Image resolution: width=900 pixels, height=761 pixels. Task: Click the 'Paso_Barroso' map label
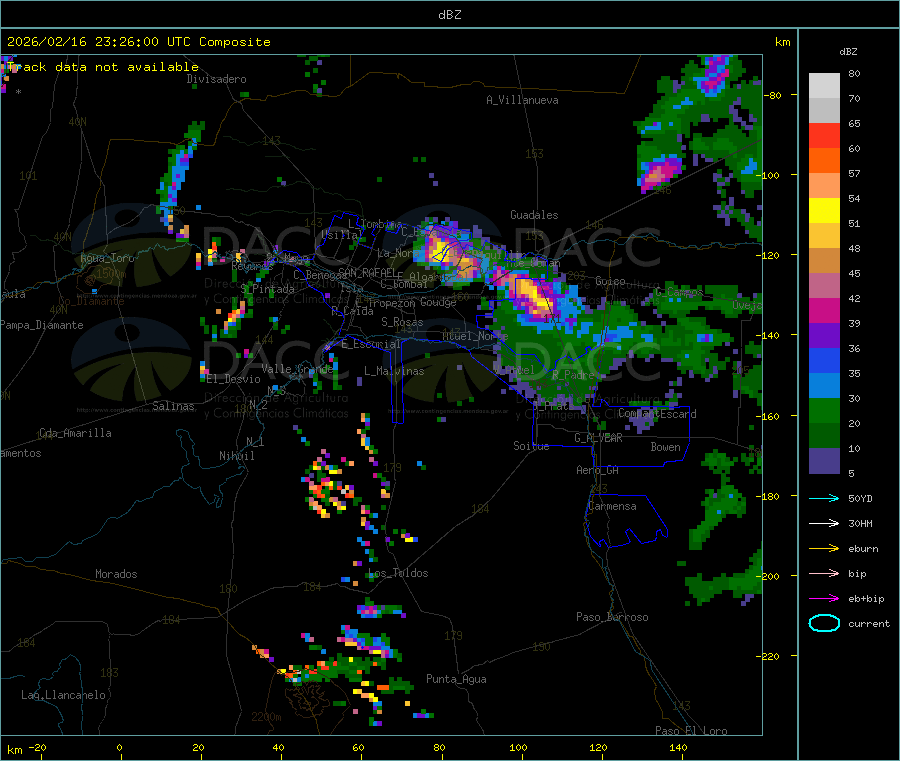pyautogui.click(x=612, y=617)
